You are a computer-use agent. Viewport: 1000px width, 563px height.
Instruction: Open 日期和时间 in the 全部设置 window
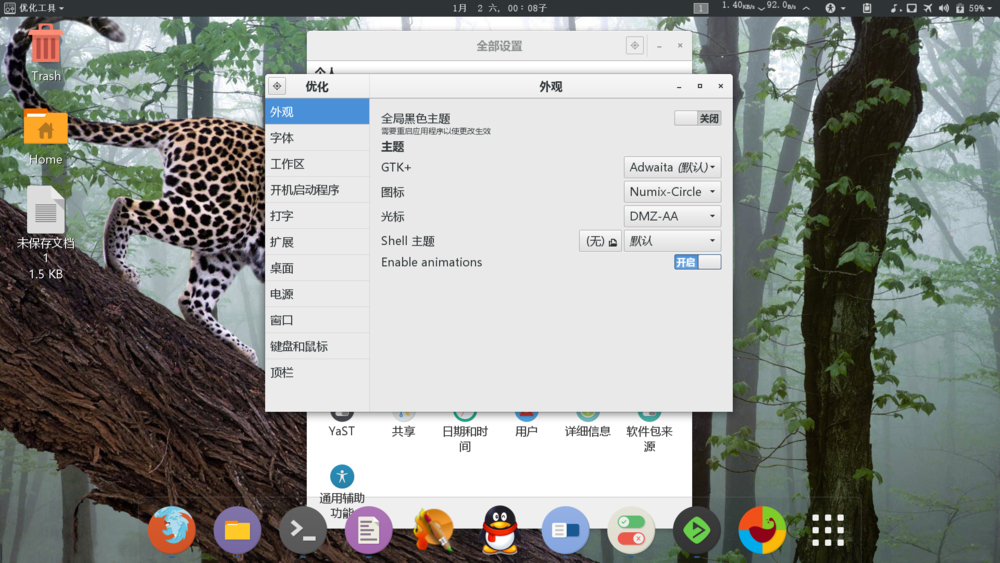[465, 432]
